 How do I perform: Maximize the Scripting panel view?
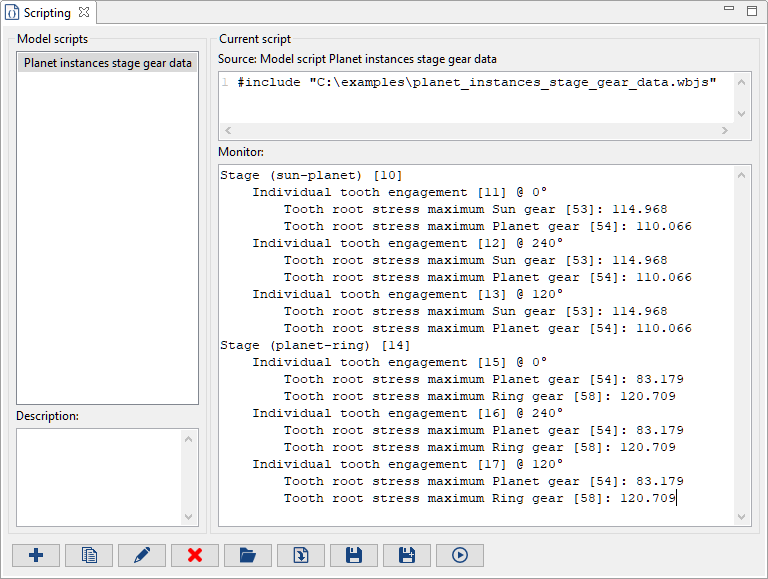[x=752, y=10]
